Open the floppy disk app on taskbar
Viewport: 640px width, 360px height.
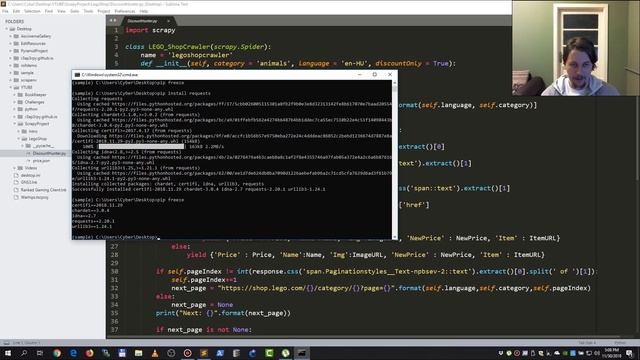point(122,353)
